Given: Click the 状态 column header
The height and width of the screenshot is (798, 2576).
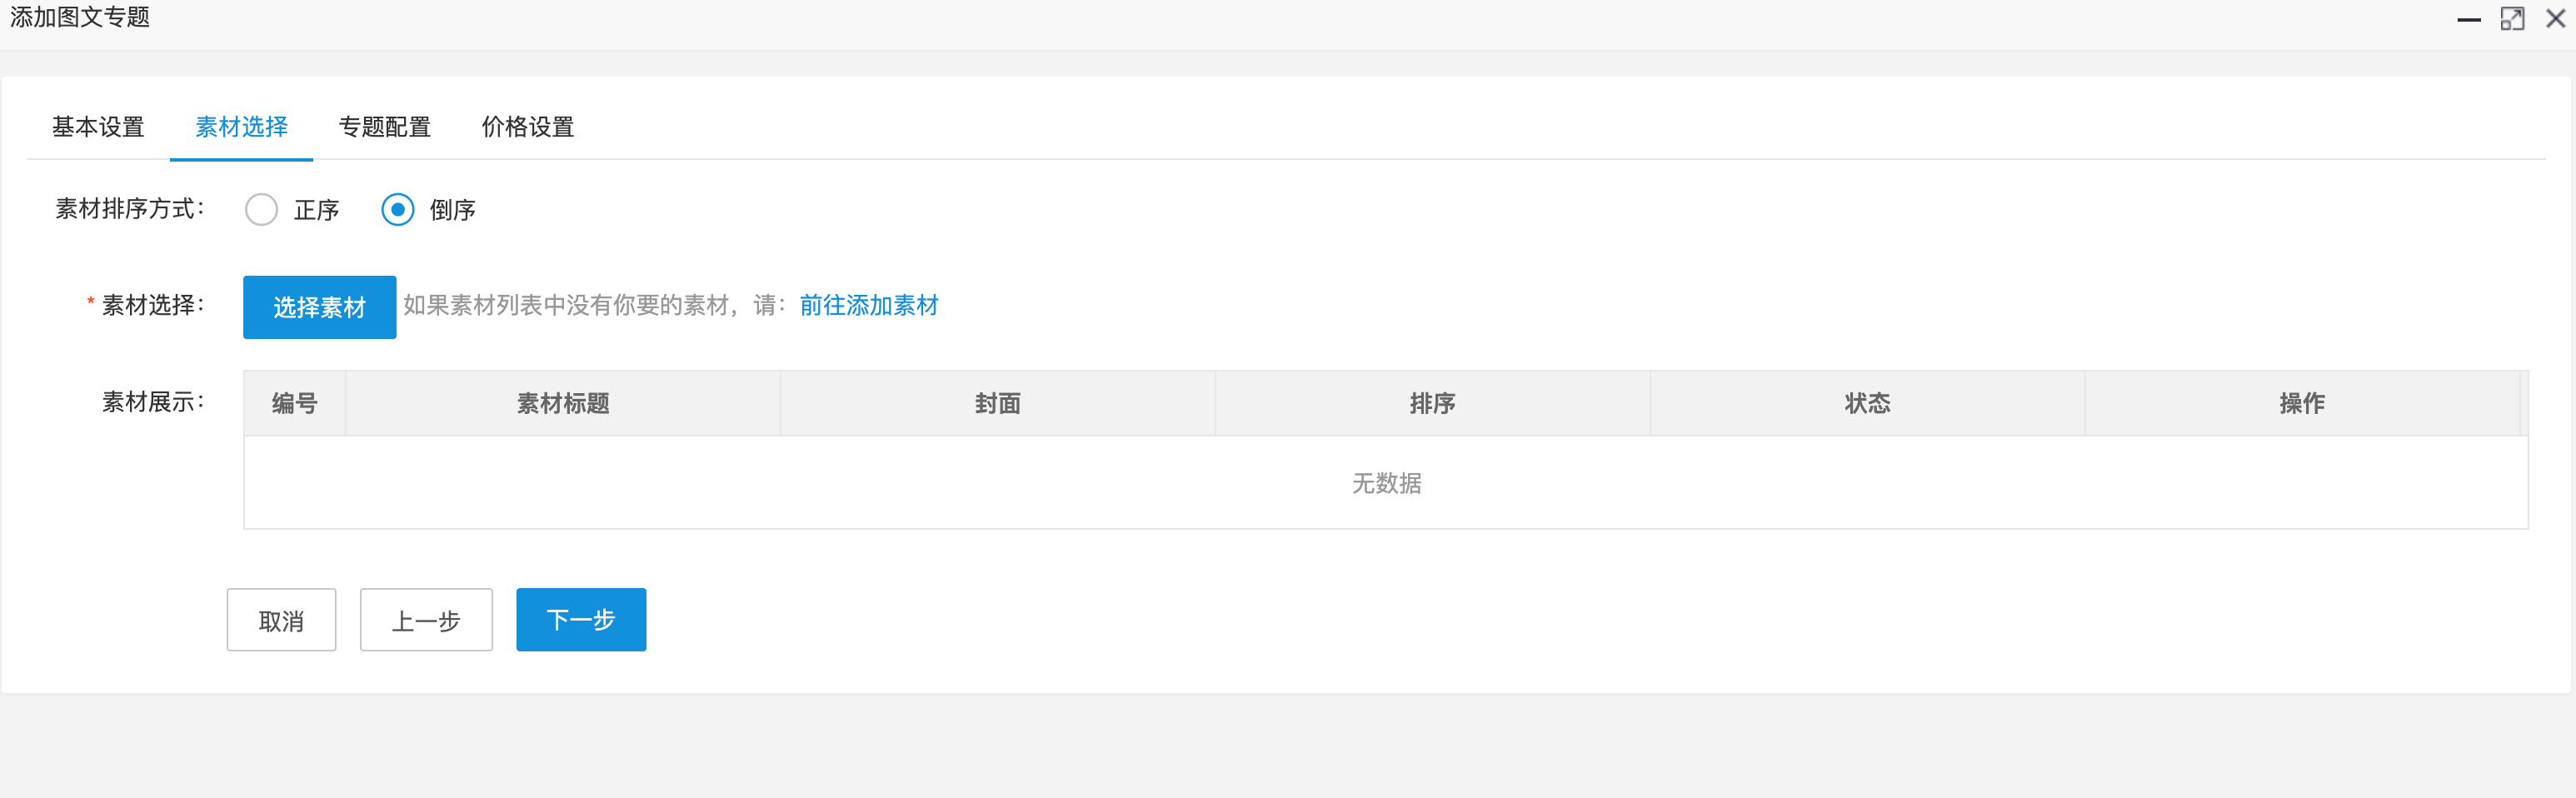Looking at the screenshot, I should tap(1867, 403).
